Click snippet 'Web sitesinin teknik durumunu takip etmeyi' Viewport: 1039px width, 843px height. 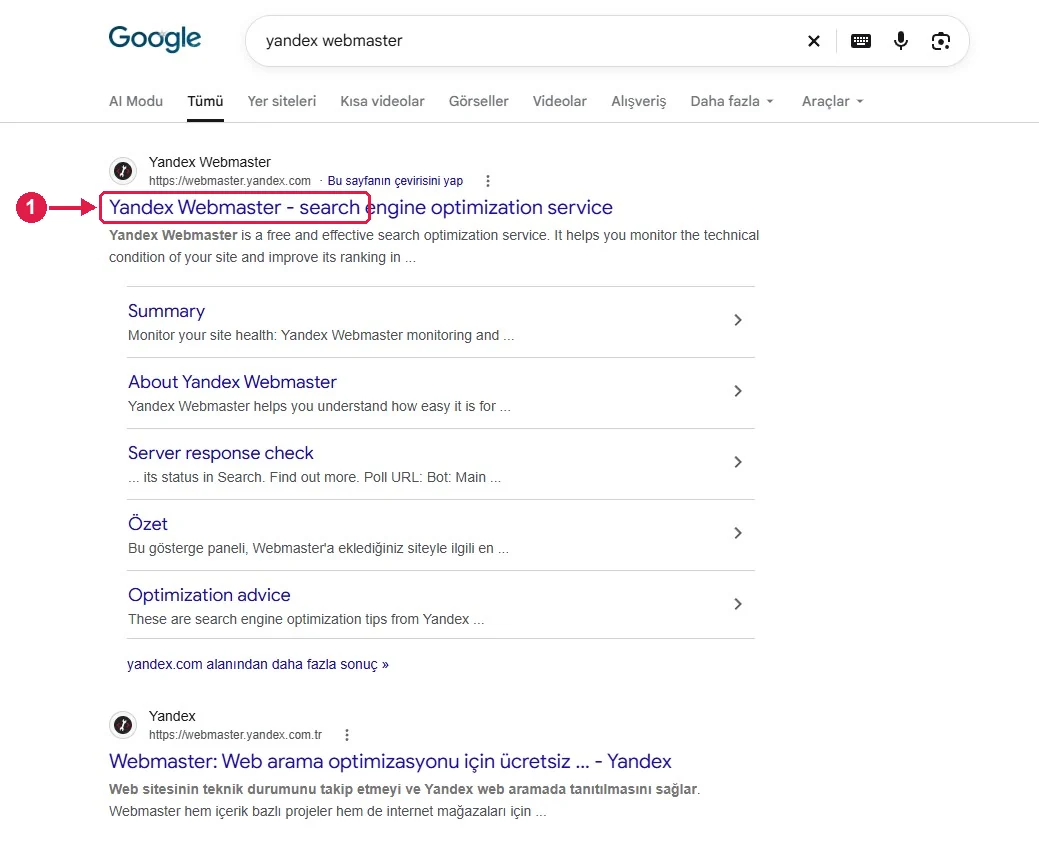pos(404,800)
